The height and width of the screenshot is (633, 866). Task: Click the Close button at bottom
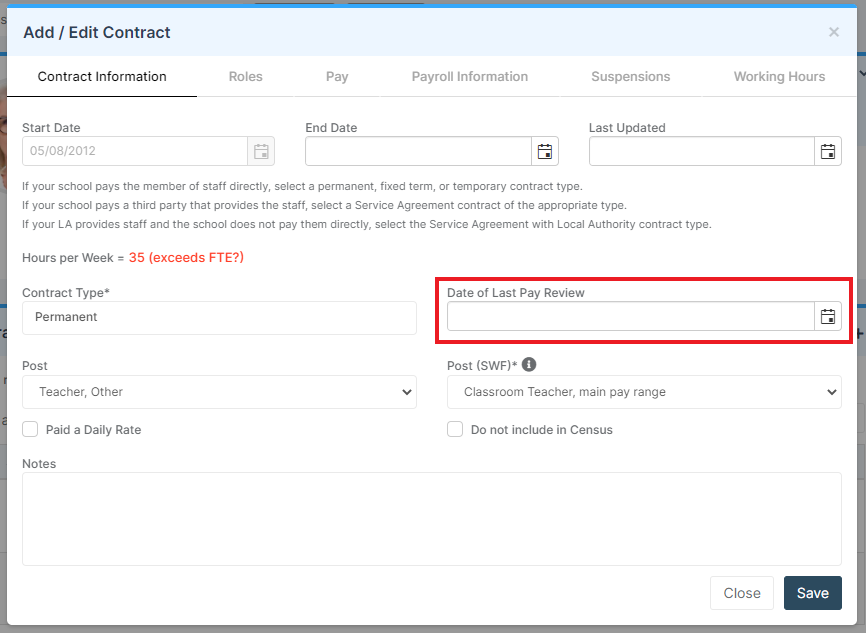point(742,593)
